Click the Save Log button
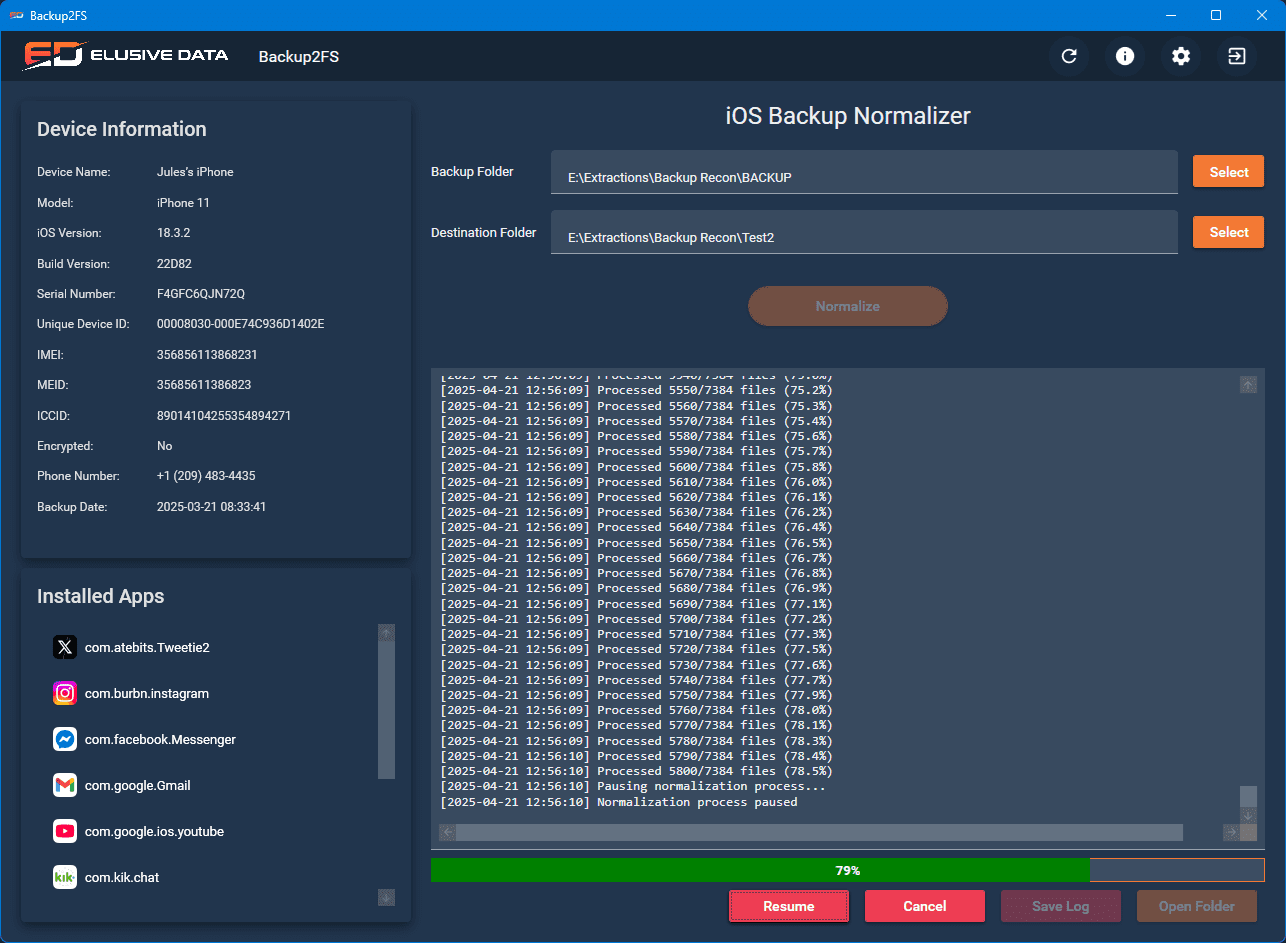This screenshot has height=943, width=1286. 1061,906
